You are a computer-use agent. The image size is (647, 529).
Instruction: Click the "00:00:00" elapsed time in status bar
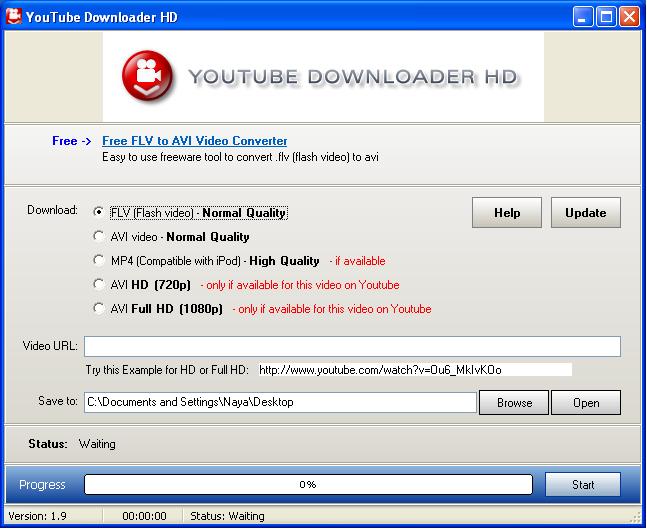pos(144,516)
